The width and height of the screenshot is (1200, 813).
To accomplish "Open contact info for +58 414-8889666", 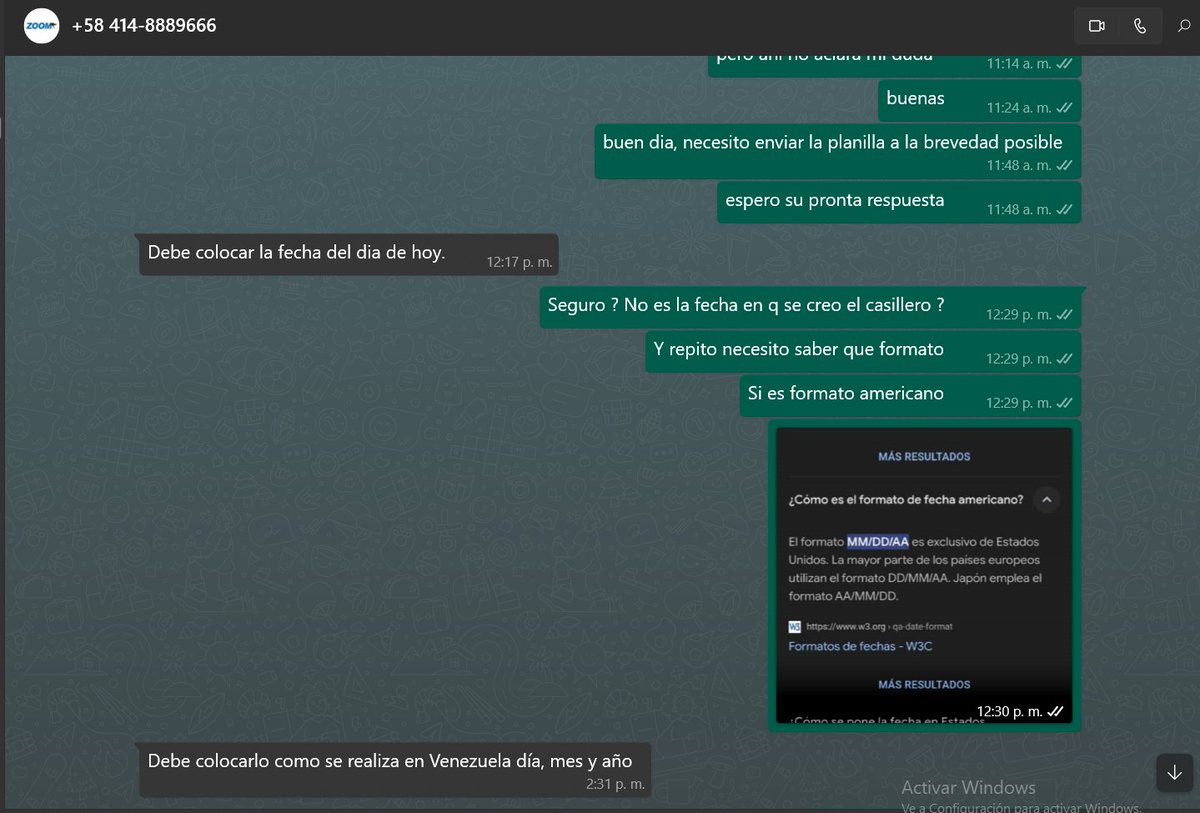I will 144,26.
